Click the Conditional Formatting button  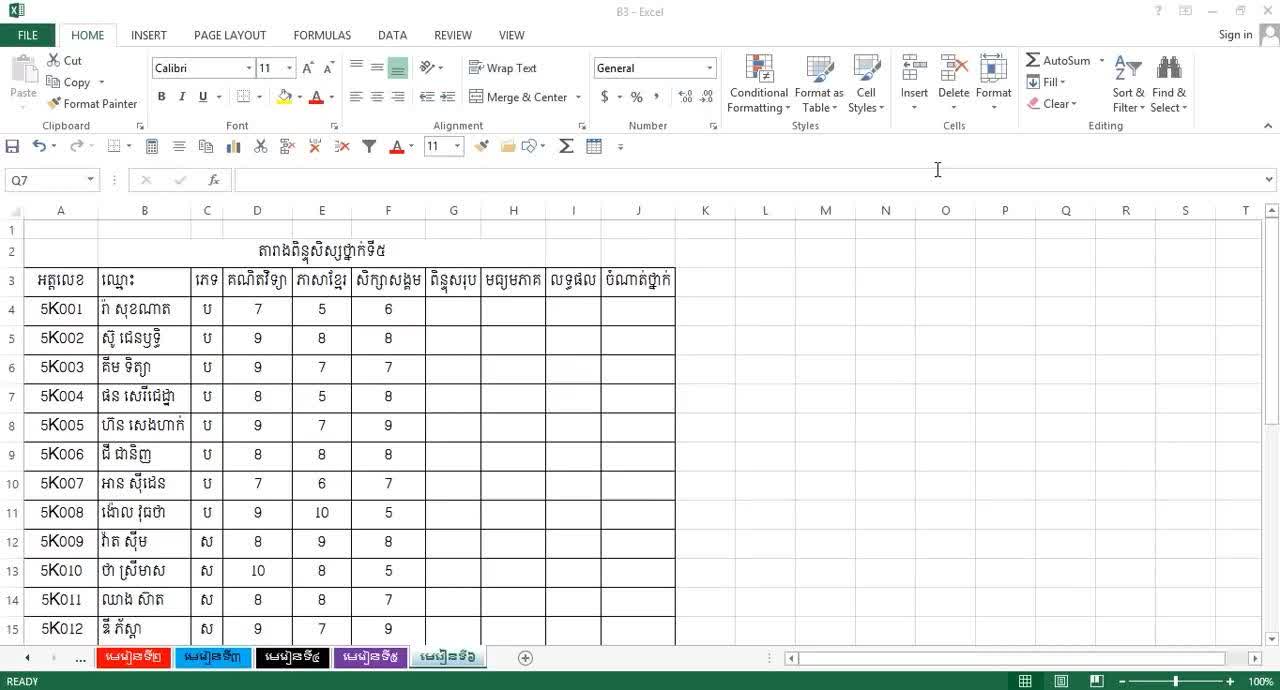(758, 84)
